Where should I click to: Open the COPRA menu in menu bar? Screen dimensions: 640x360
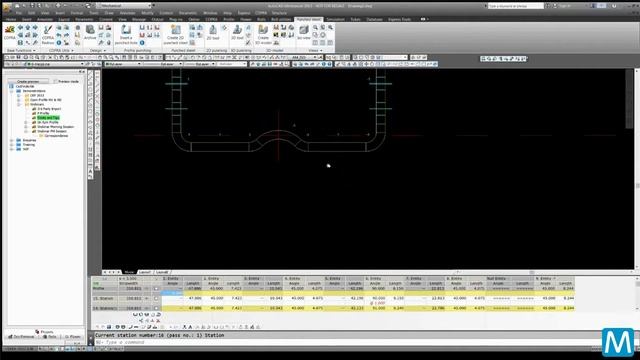pos(261,13)
